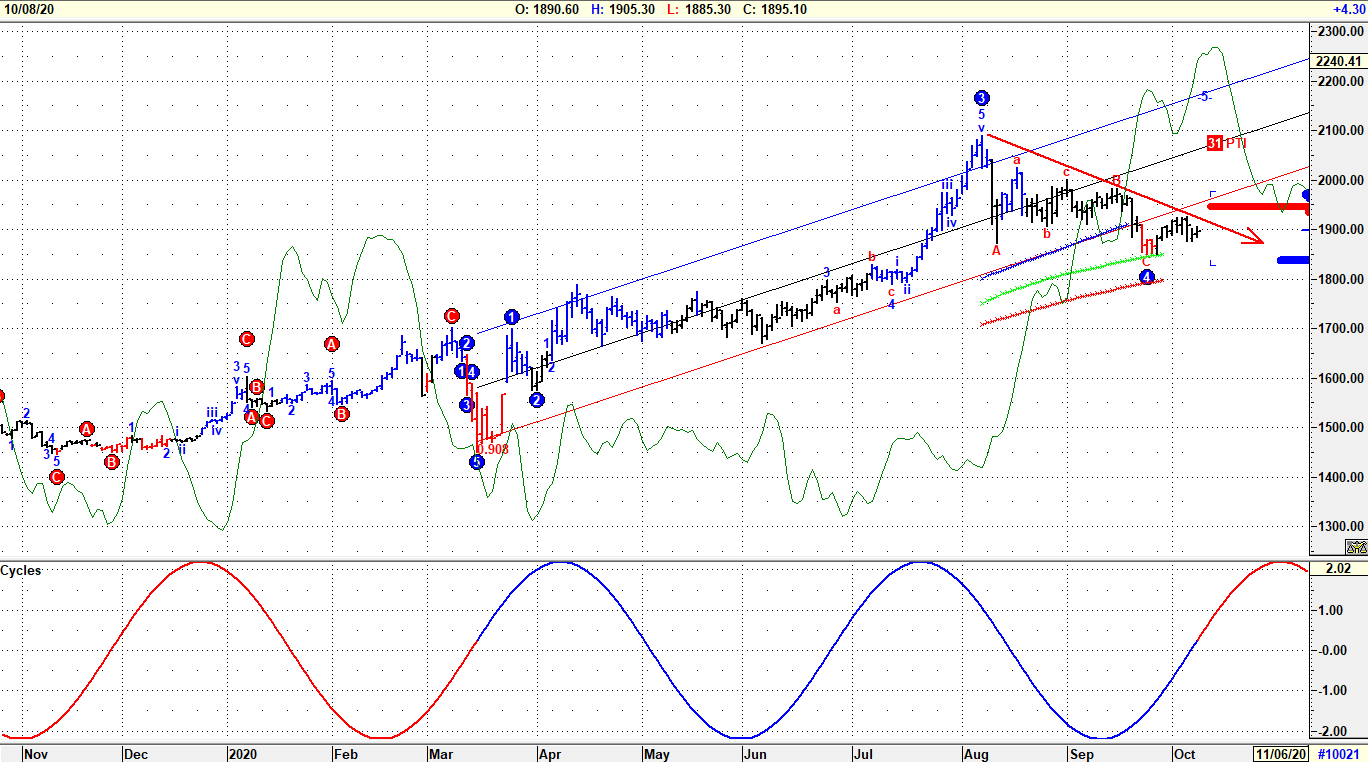Click the 2240.41 price label on axis
The height and width of the screenshot is (762, 1368).
click(1338, 61)
